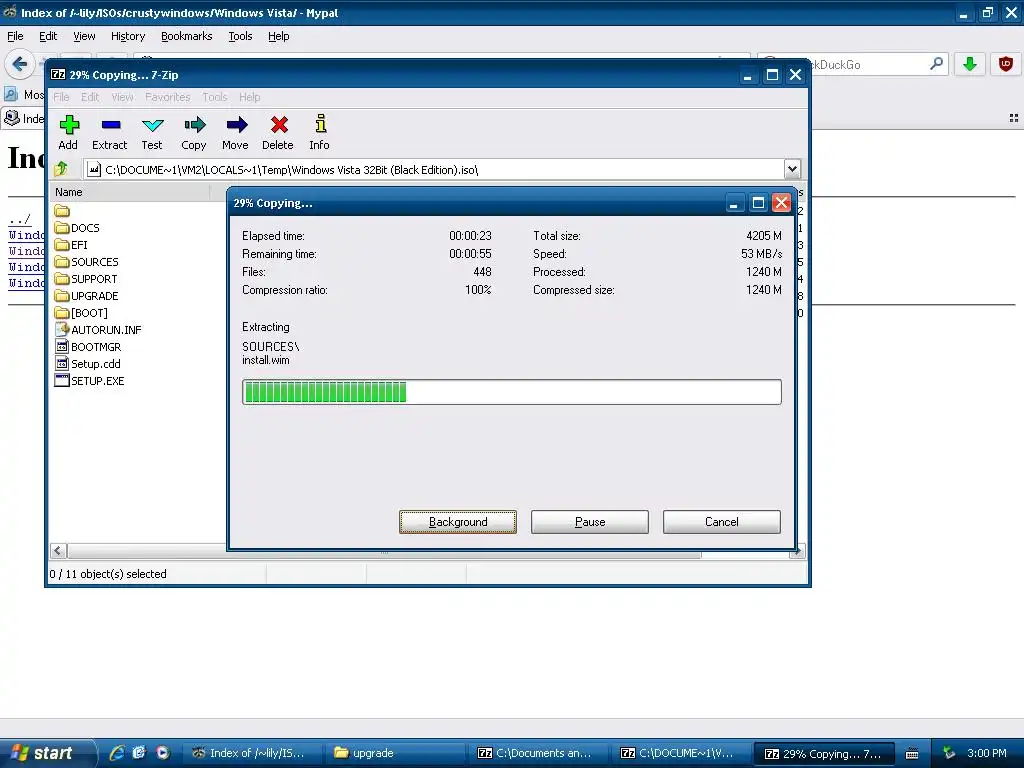Open the Mypal Bookmarks menu
The width and height of the screenshot is (1024, 768).
click(187, 36)
